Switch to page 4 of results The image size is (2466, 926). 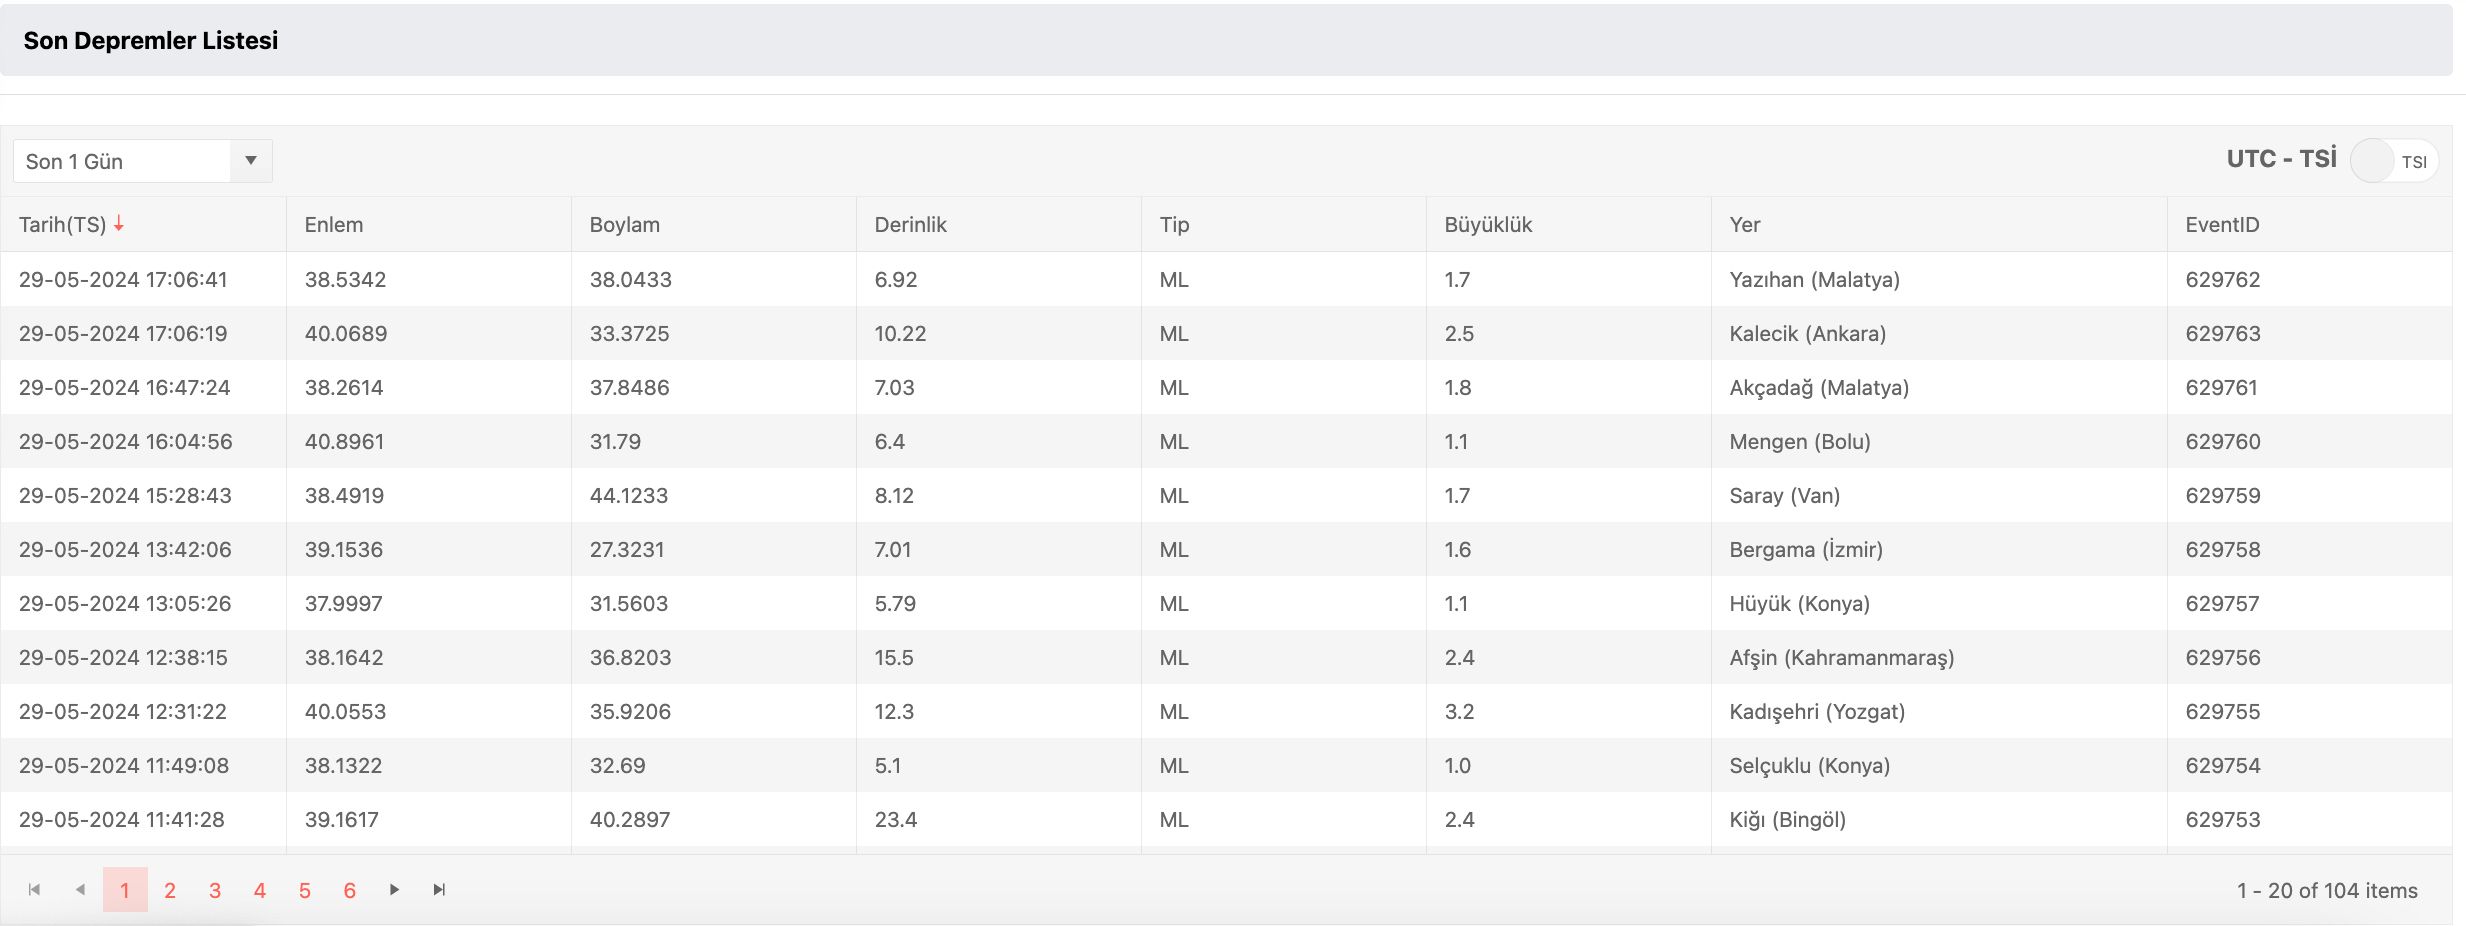(x=260, y=890)
